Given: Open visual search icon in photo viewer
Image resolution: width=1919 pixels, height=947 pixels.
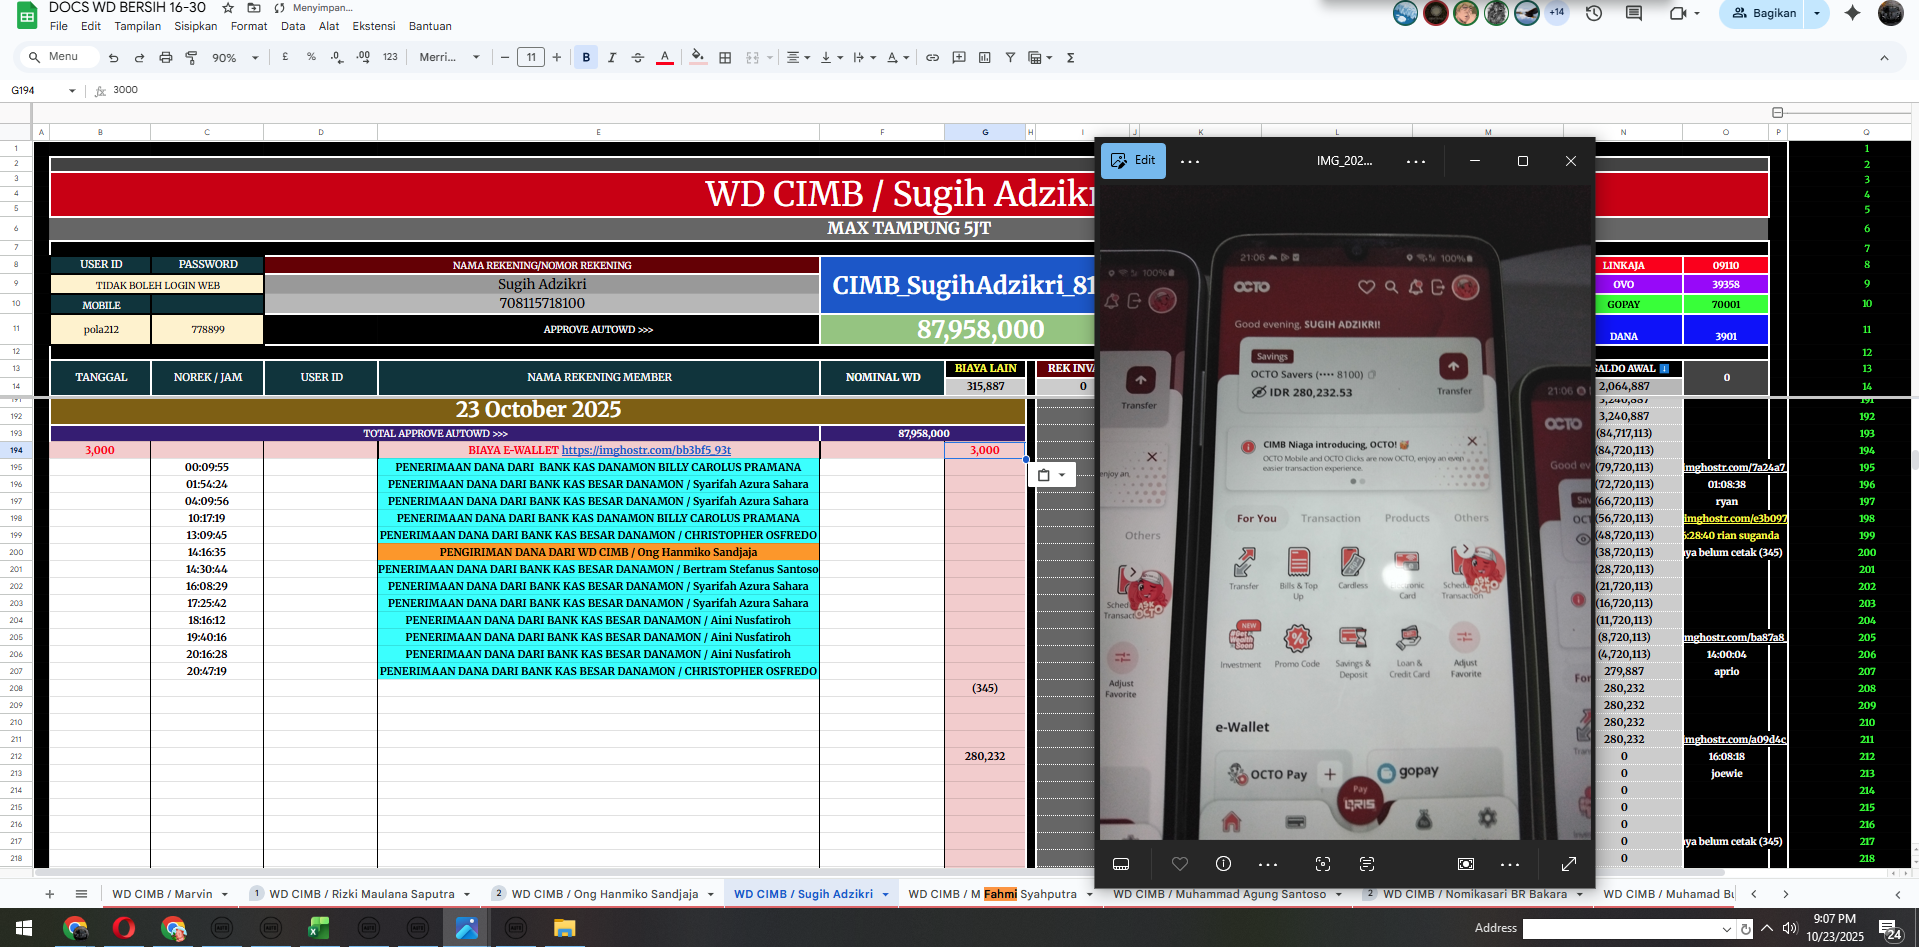Looking at the screenshot, I should click(x=1323, y=864).
